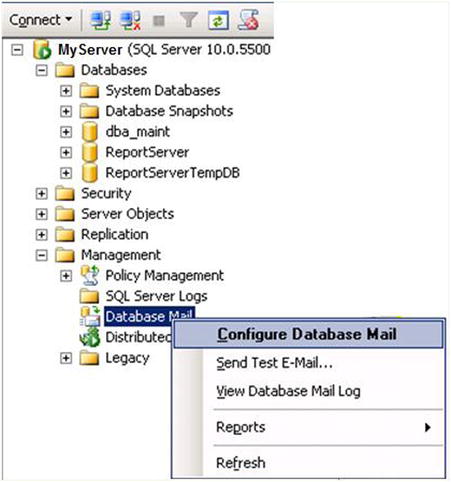Open View Database Mail Log
The image size is (451, 482).
[x=288, y=391]
